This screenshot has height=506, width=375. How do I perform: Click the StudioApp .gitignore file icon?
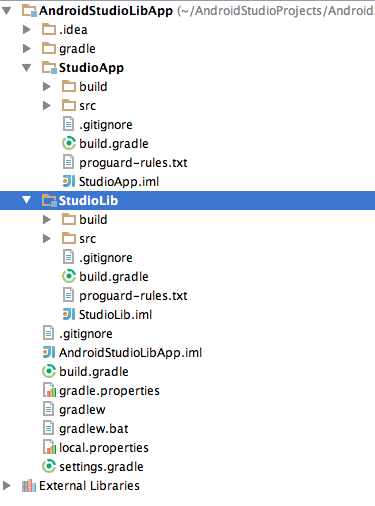tap(68, 124)
